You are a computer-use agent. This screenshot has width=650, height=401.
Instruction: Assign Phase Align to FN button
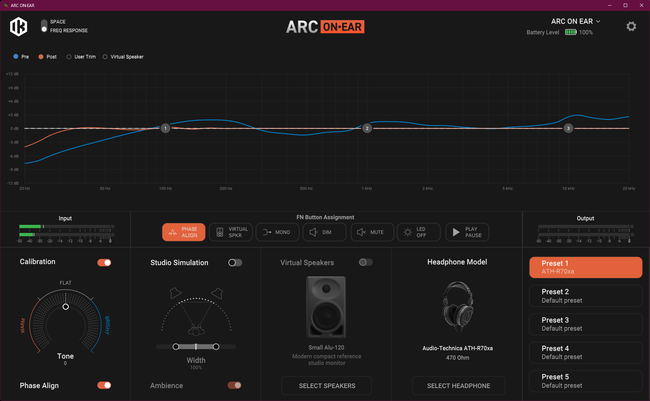click(x=183, y=232)
